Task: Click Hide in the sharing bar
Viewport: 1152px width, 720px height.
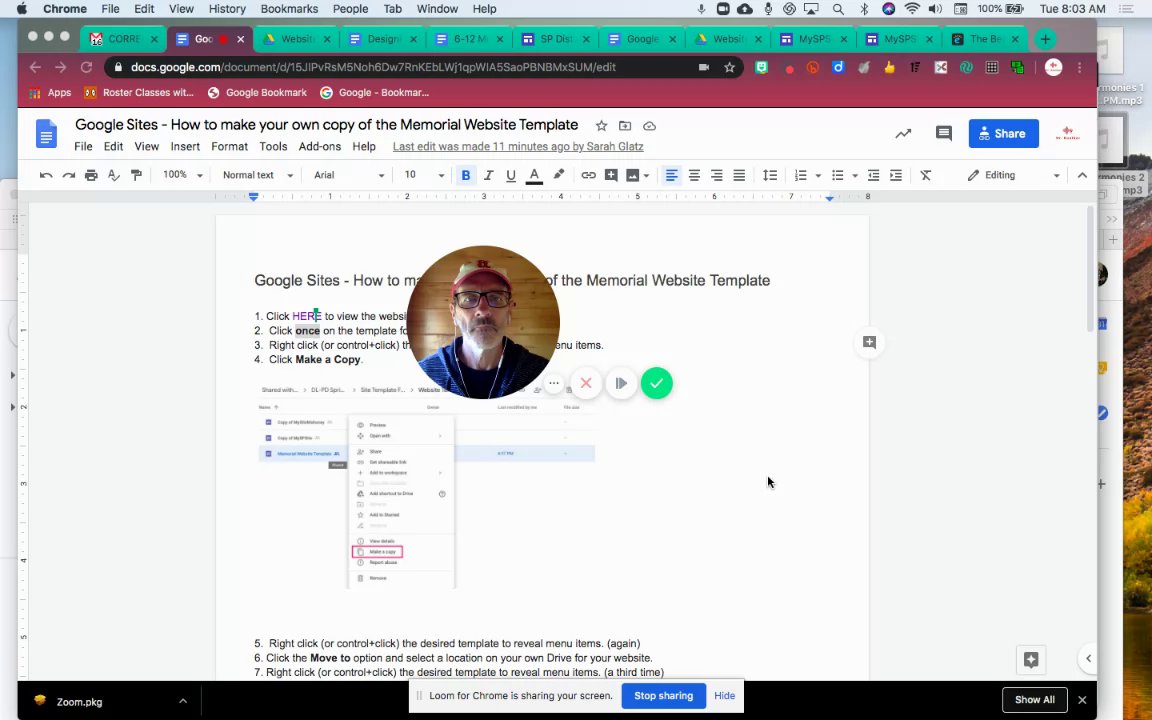Action: pyautogui.click(x=724, y=696)
